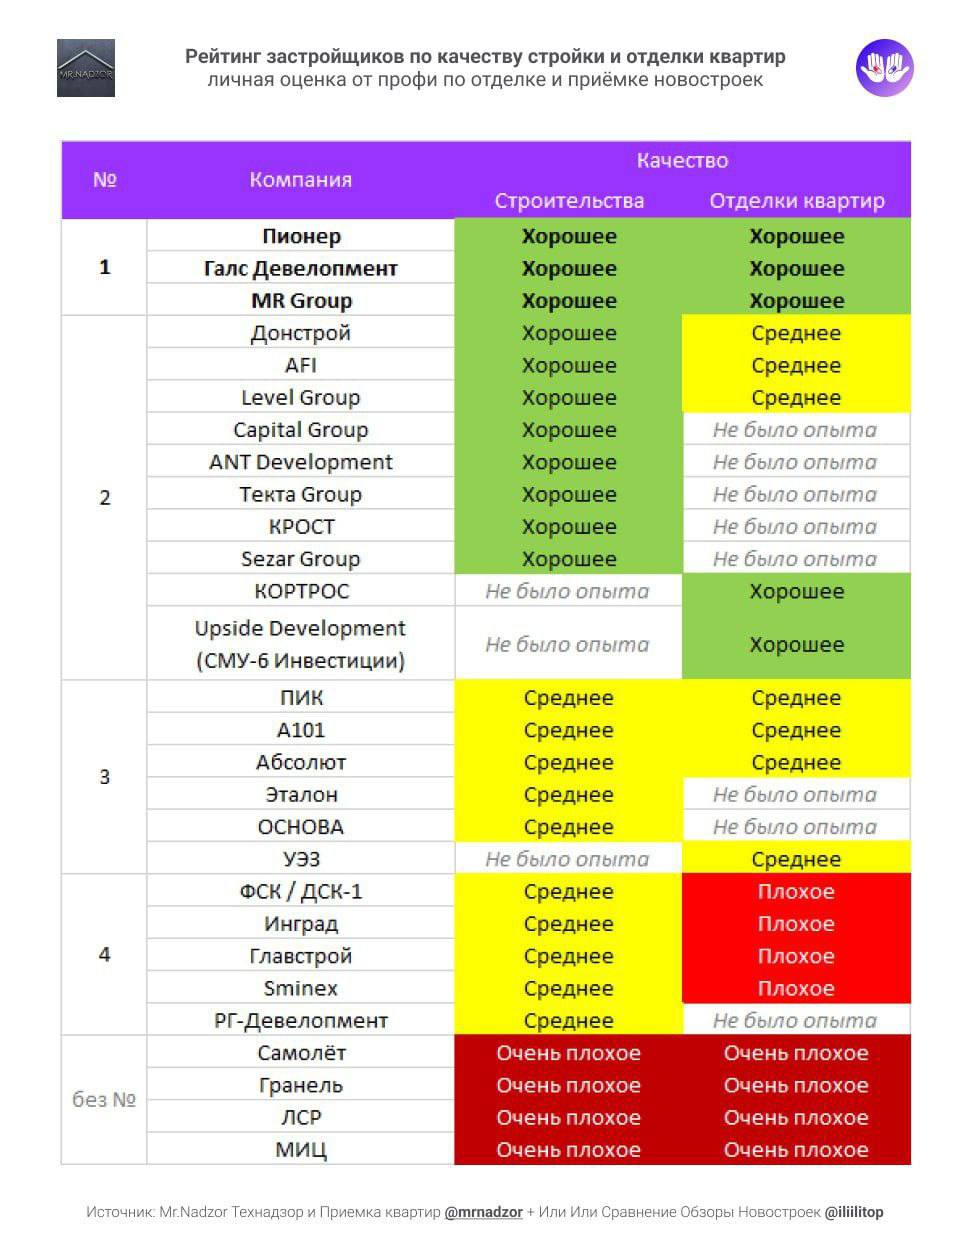The width and height of the screenshot is (970, 1253).
Task: Click the «без №» group label
Action: [104, 1100]
